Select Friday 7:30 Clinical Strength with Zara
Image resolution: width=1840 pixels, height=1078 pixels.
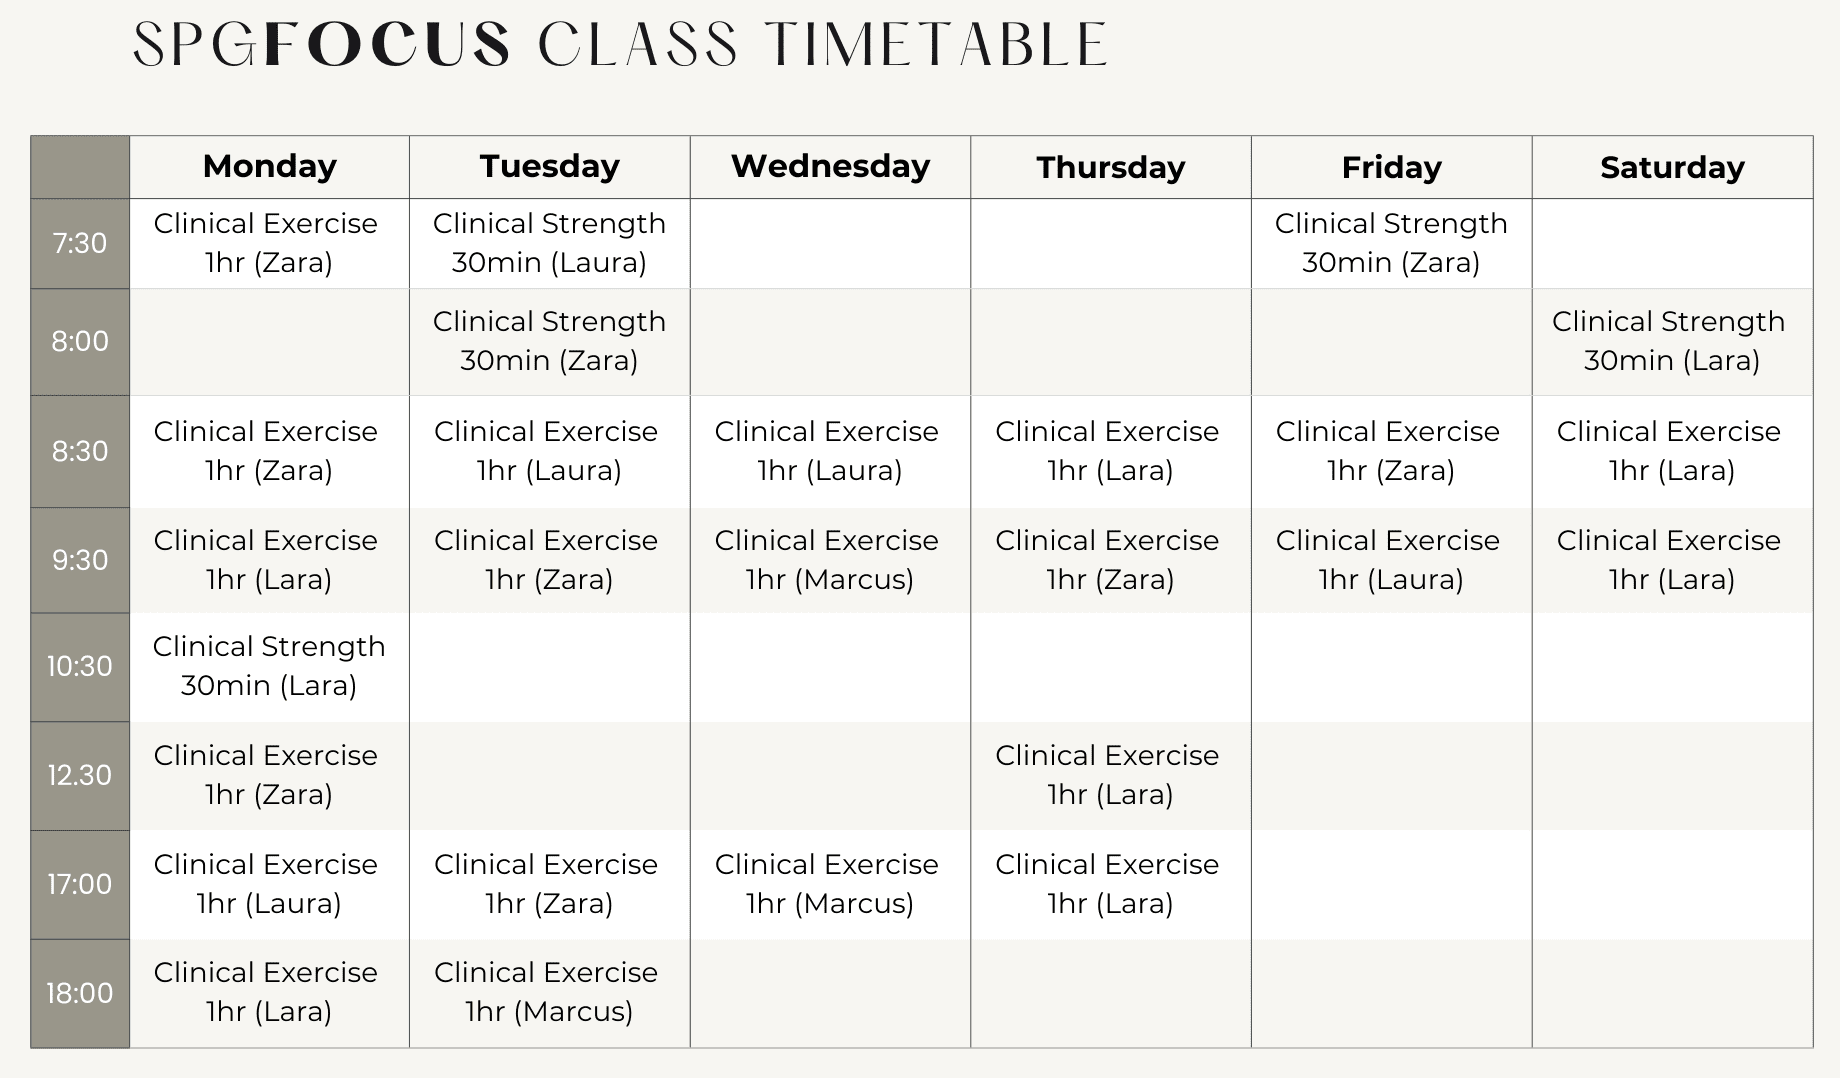[x=1391, y=243]
